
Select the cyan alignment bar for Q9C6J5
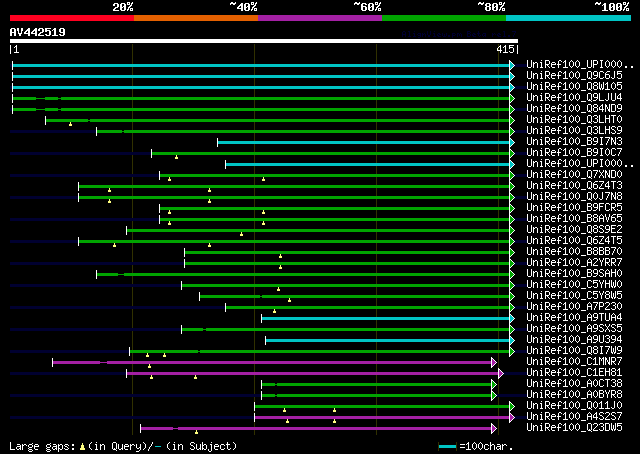[x=261, y=76]
